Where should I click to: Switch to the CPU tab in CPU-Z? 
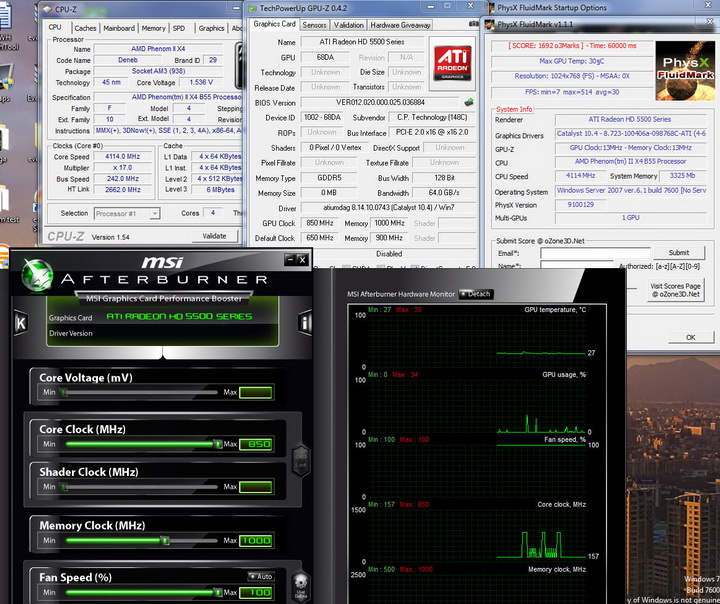[x=55, y=28]
